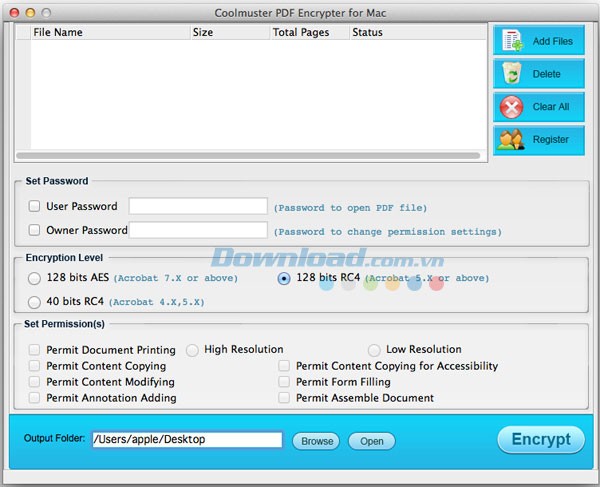The width and height of the screenshot is (600, 487).
Task: Focus the Owner Password input field
Action: (x=198, y=230)
